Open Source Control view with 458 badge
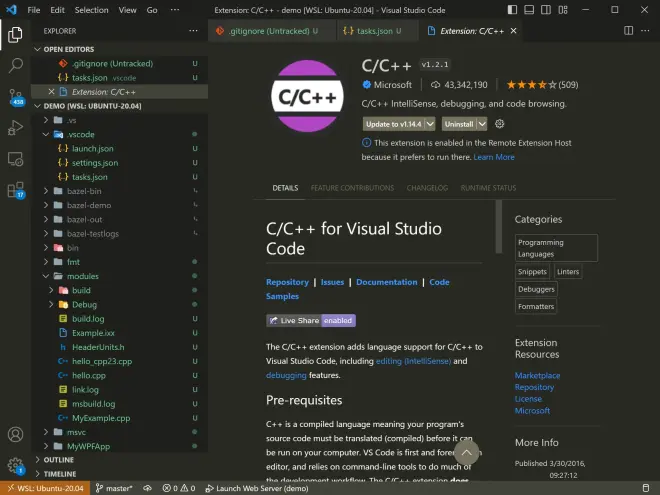The width and height of the screenshot is (660, 495). (x=16, y=97)
